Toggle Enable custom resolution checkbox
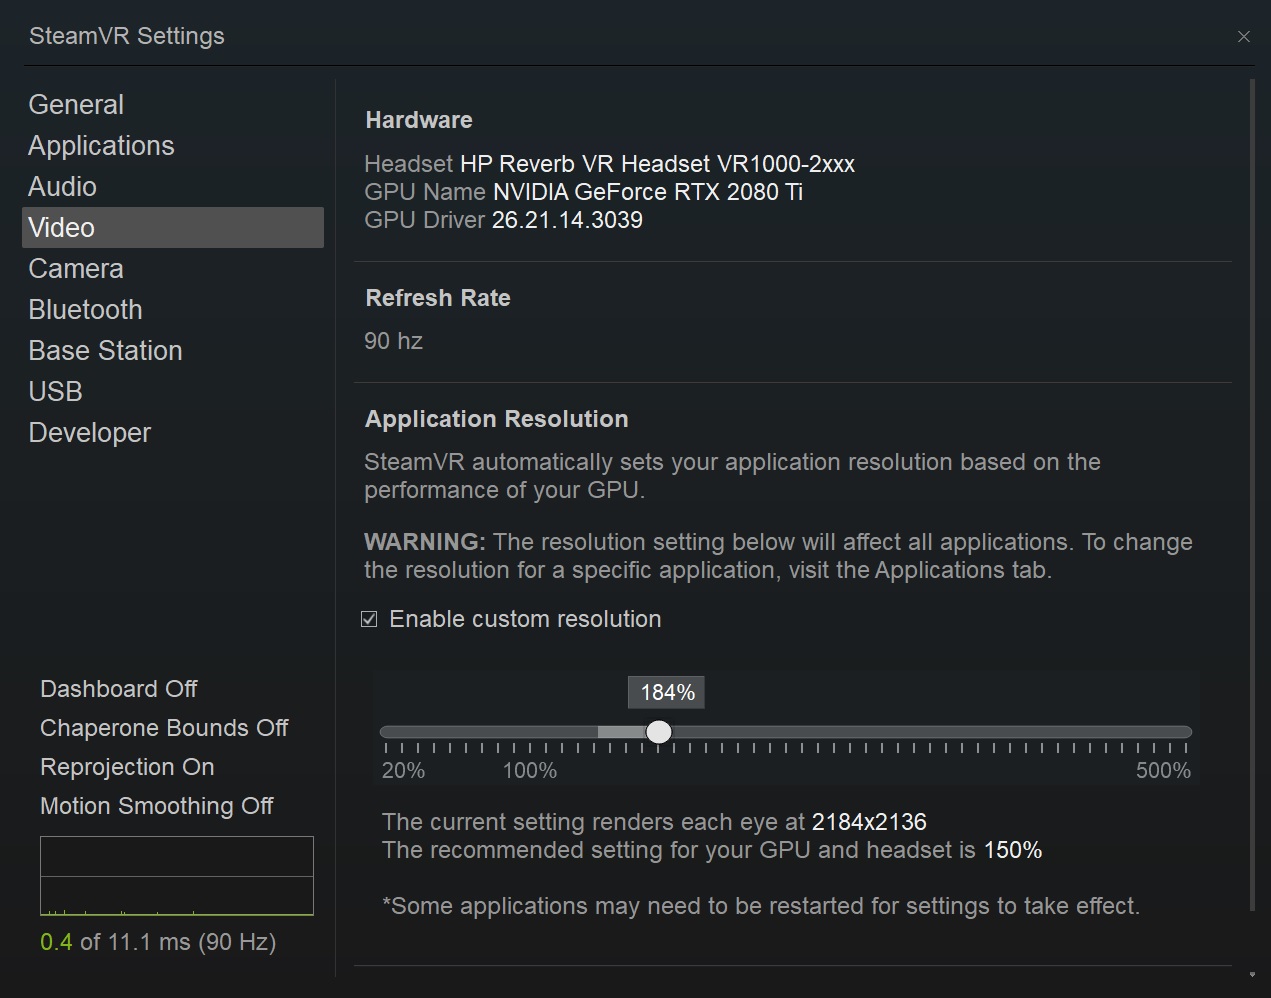The width and height of the screenshot is (1271, 998). (369, 619)
